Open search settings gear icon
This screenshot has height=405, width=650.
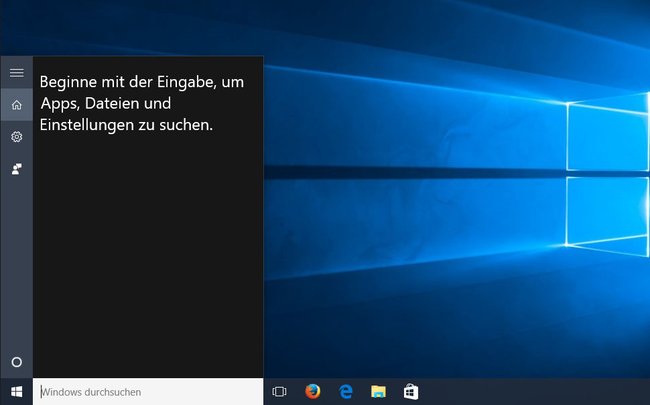(17, 136)
